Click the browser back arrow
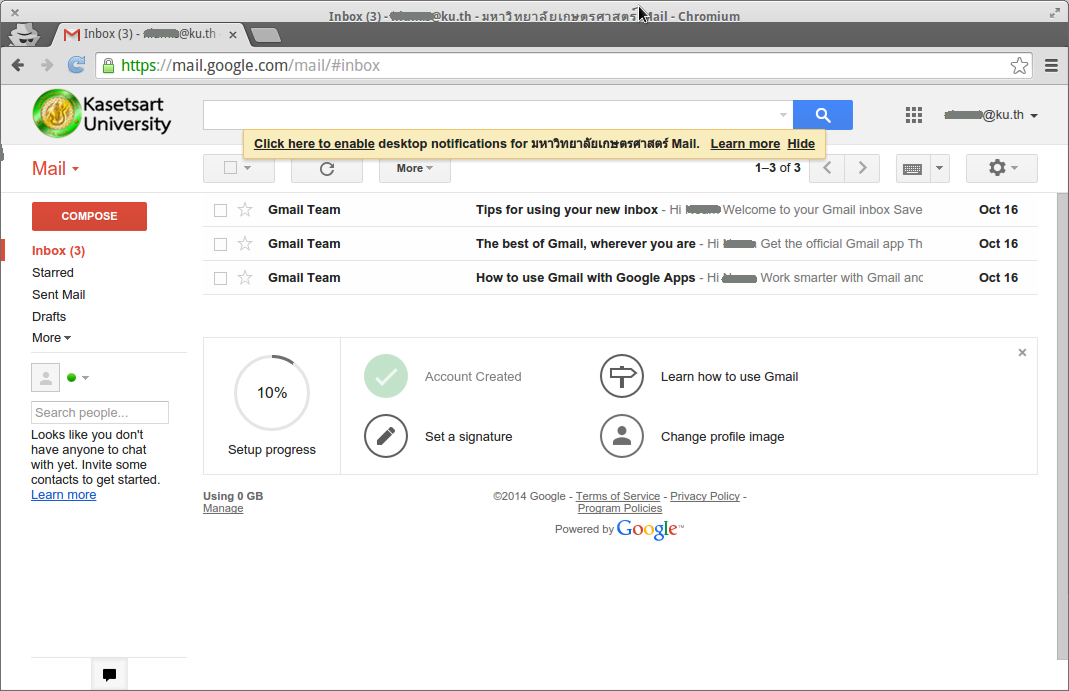The width and height of the screenshot is (1069, 691). (x=18, y=65)
